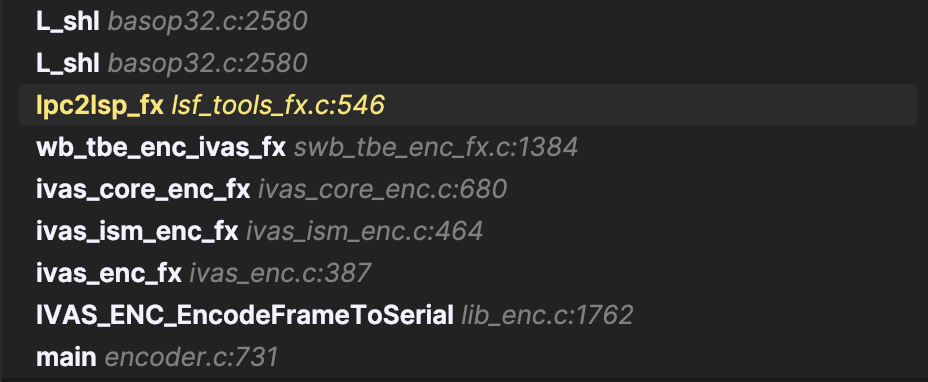This screenshot has height=382, width=928.
Task: Open the ivas_ism_enc_fx stack frame
Action: (x=468, y=231)
